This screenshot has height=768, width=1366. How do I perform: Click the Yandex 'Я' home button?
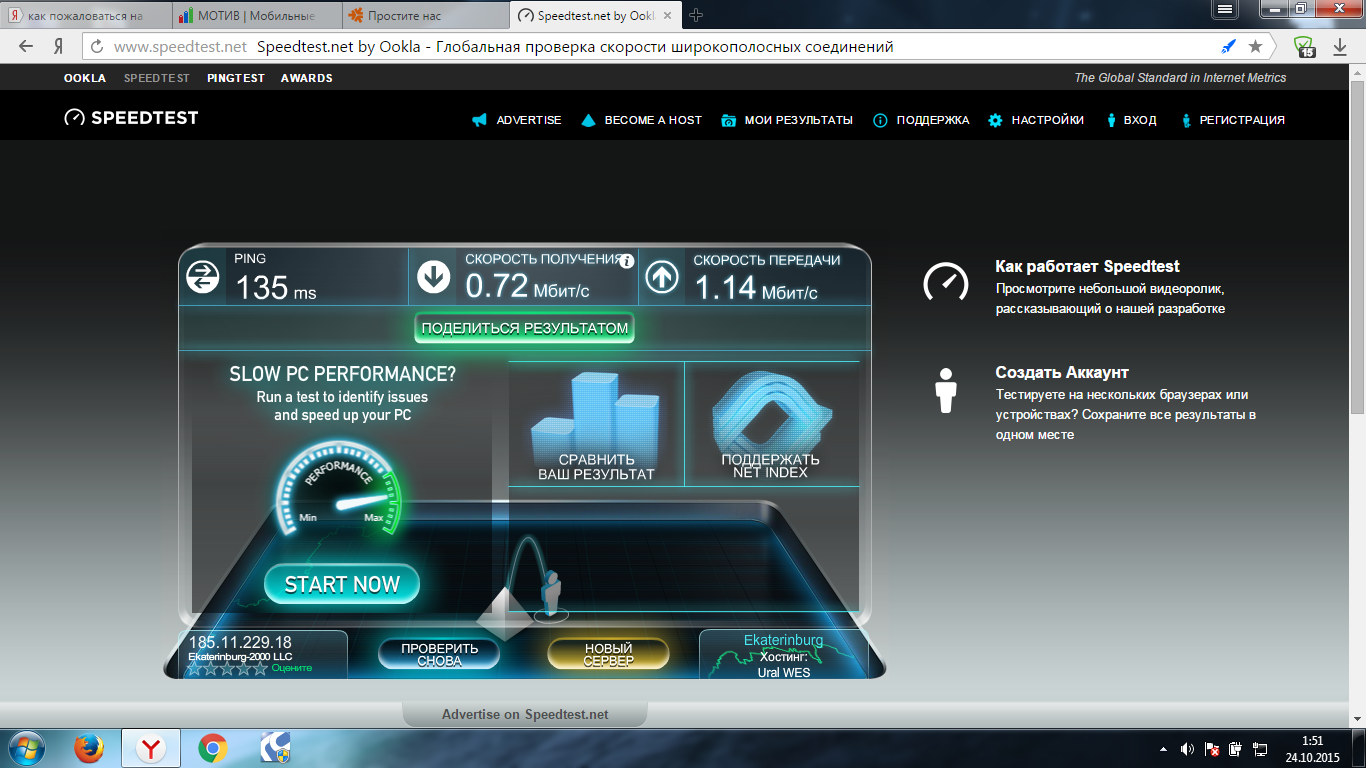coord(59,47)
